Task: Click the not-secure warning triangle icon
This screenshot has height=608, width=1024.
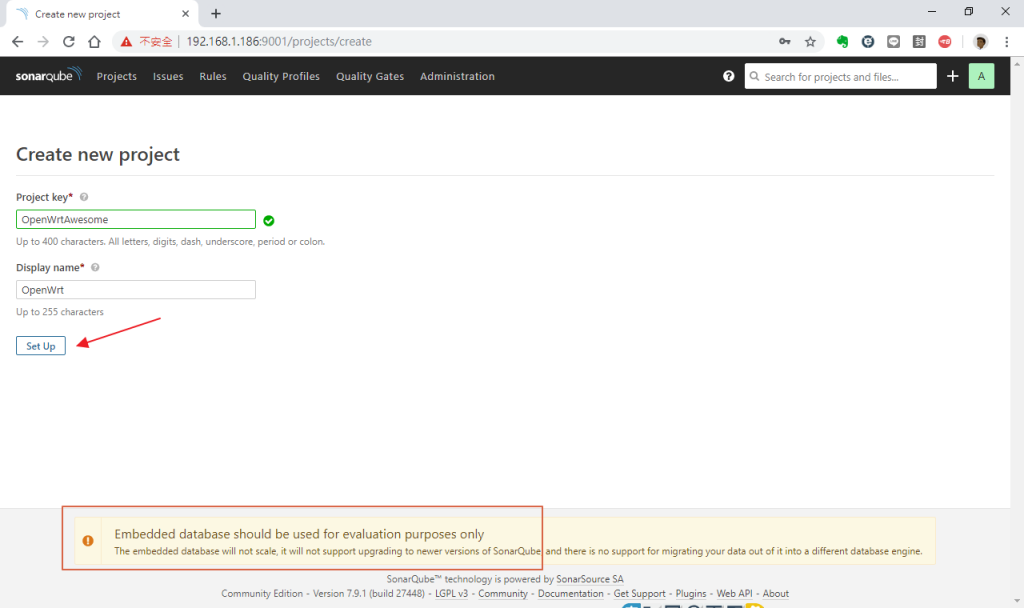Action: pyautogui.click(x=126, y=42)
